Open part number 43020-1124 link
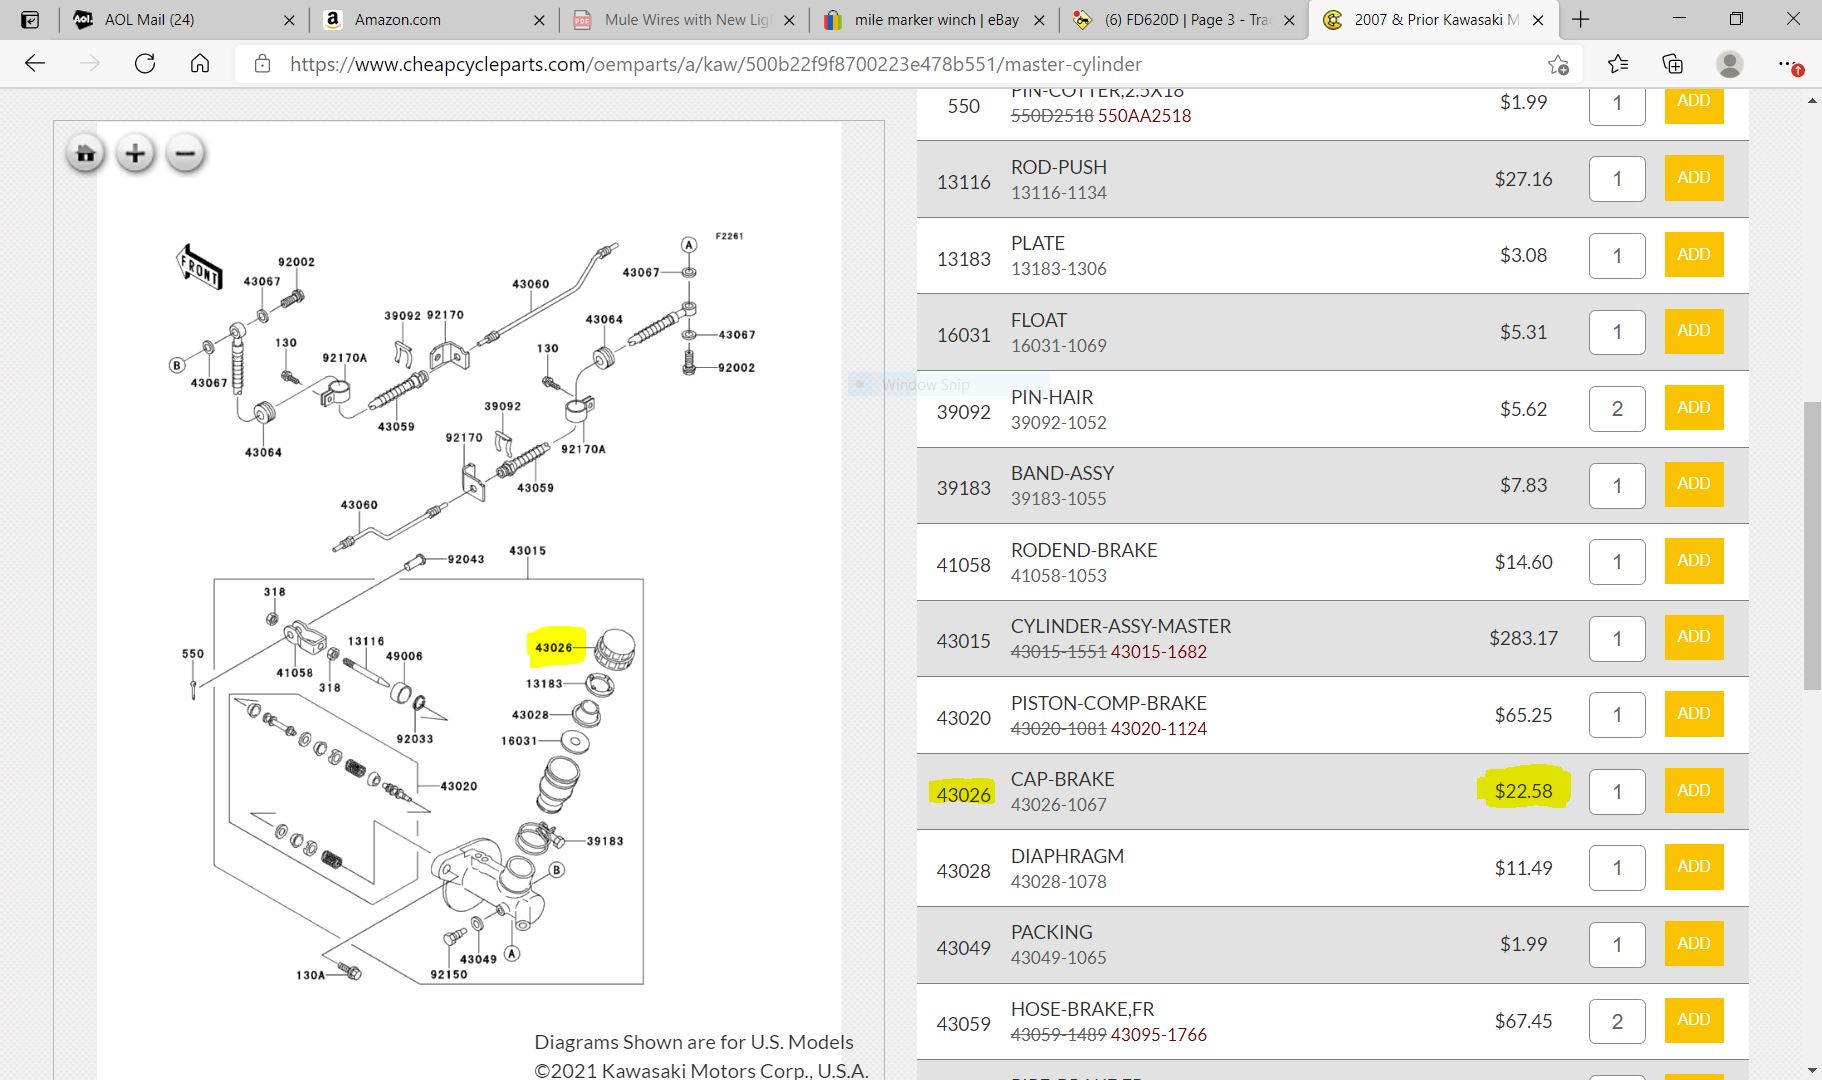 click(x=1159, y=729)
